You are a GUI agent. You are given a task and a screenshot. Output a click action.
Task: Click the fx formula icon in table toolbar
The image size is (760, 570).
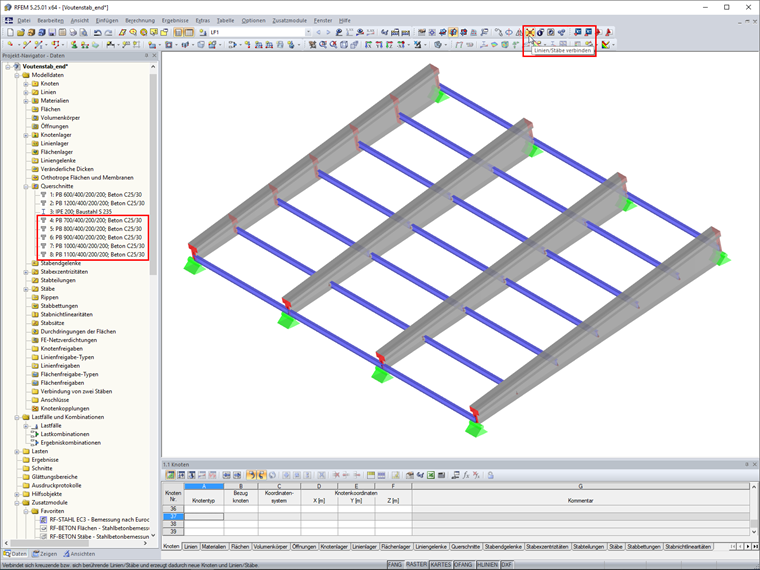click(x=466, y=475)
